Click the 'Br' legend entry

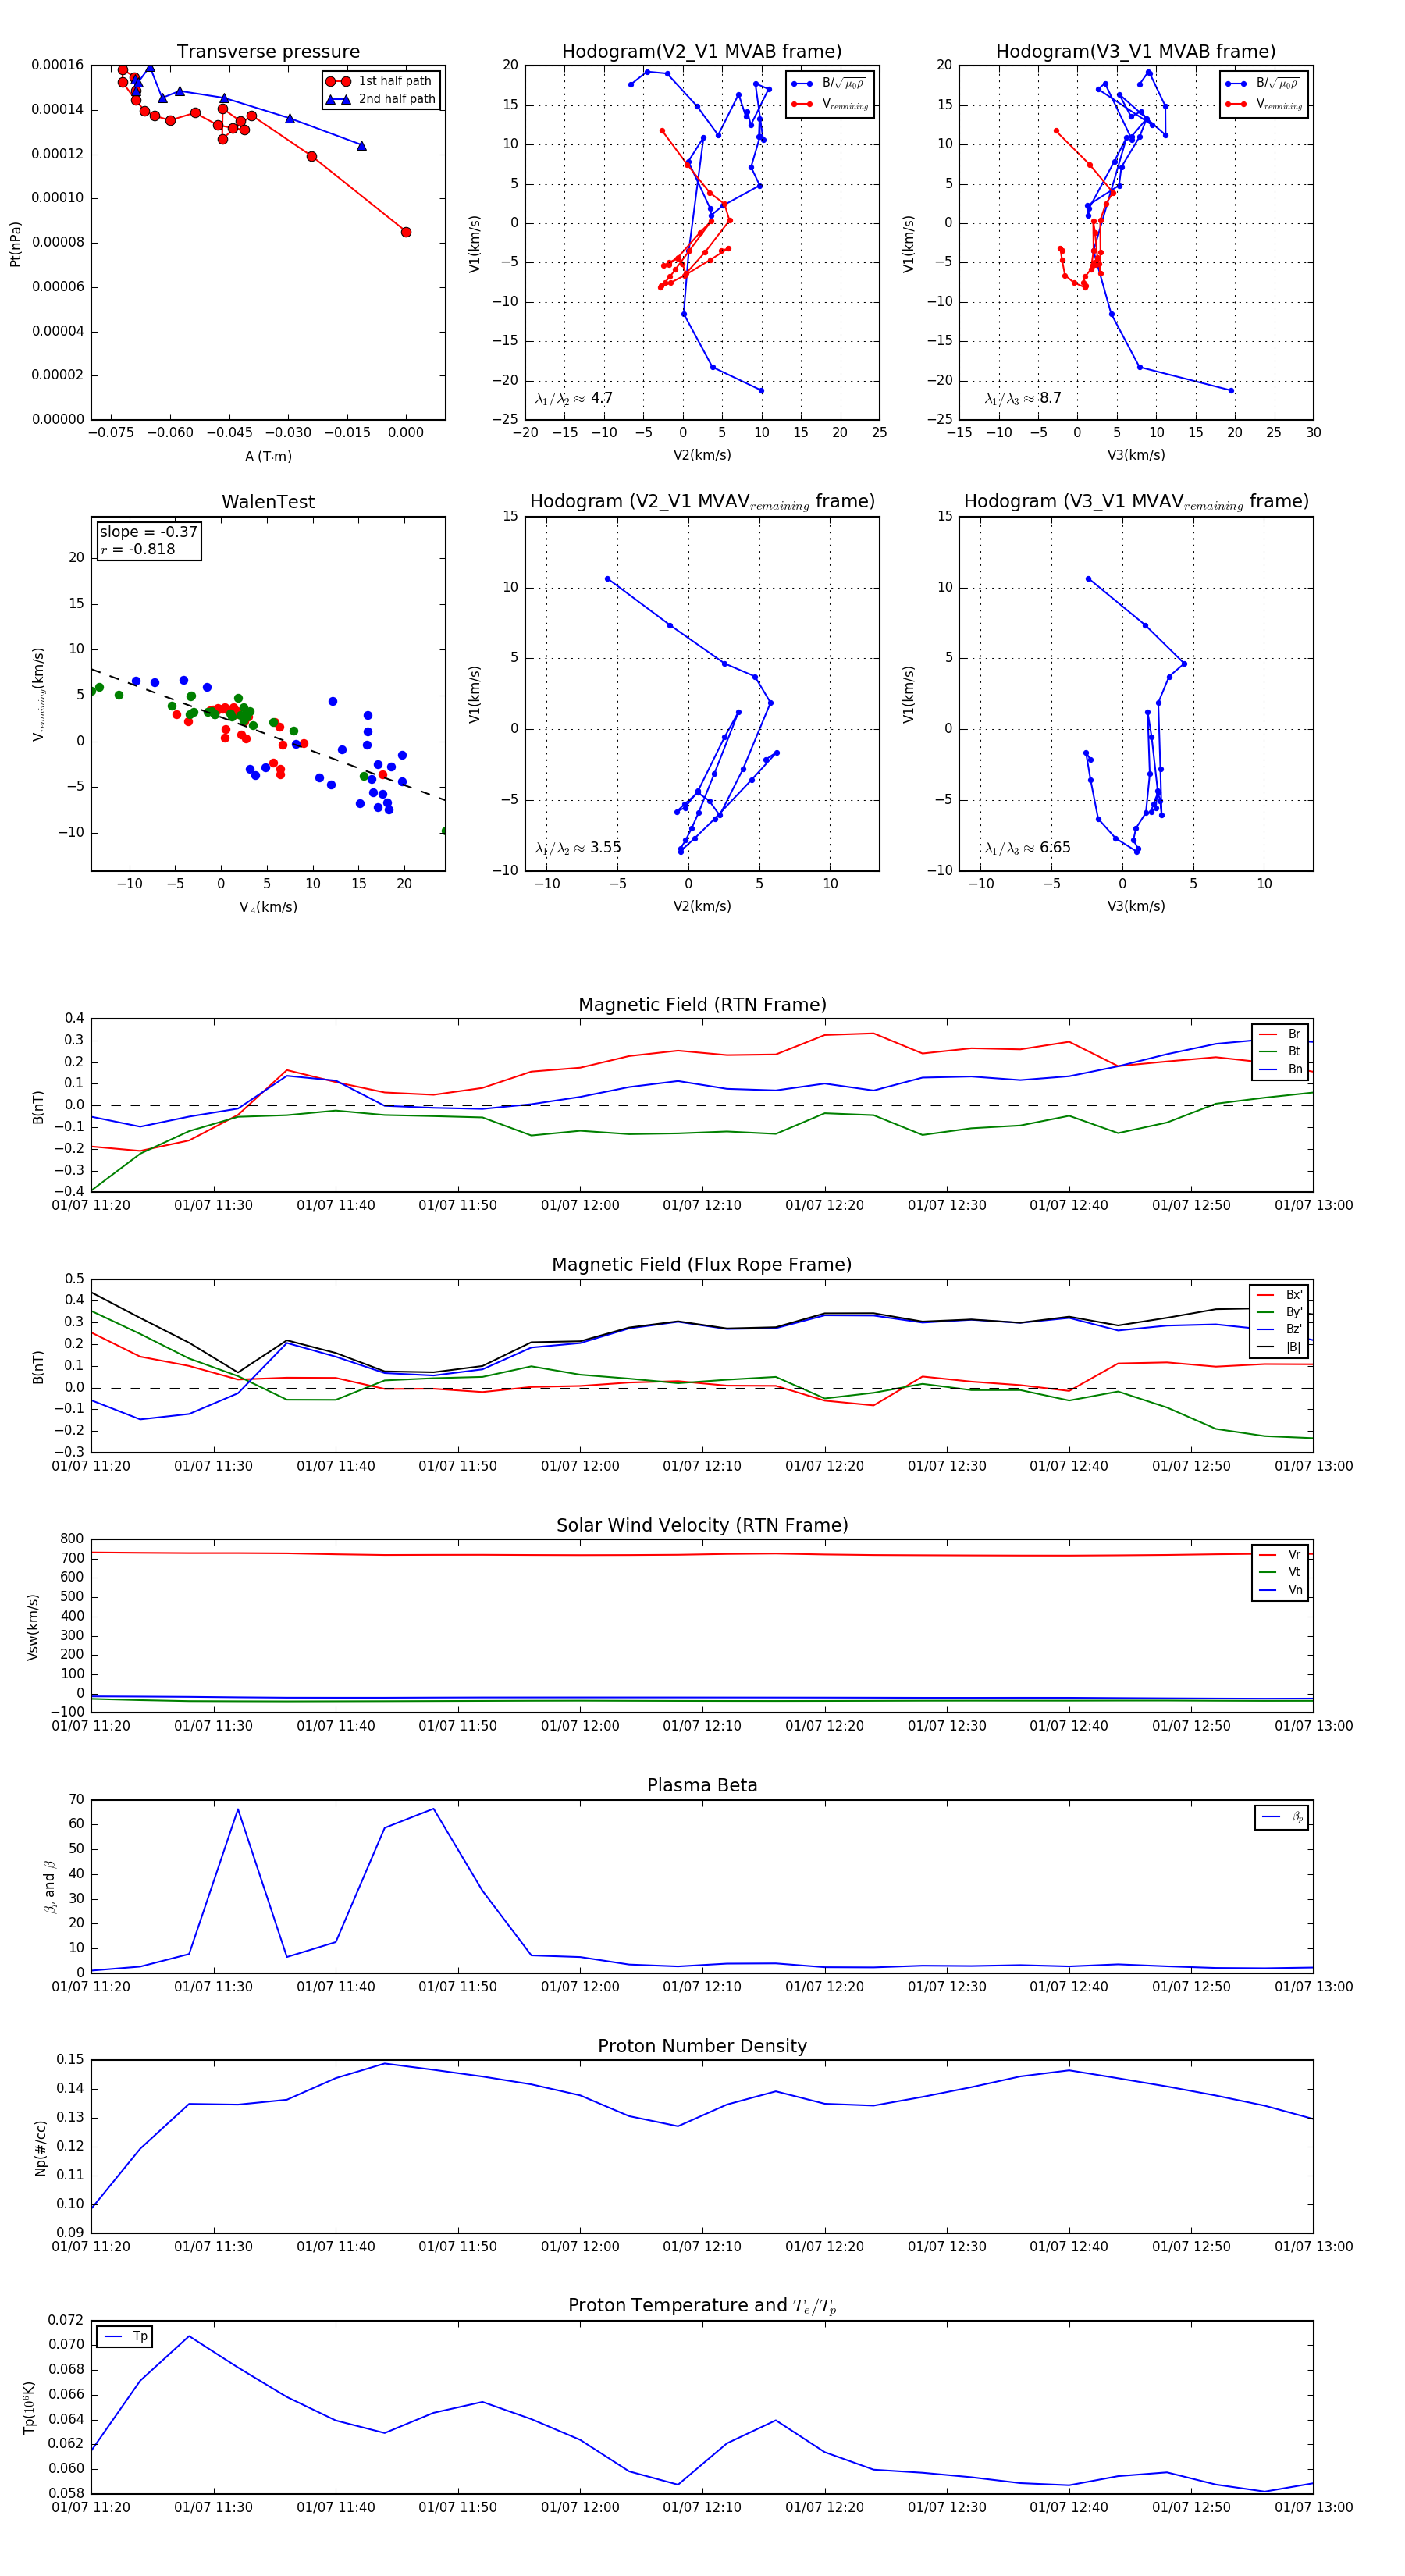[1281, 1034]
